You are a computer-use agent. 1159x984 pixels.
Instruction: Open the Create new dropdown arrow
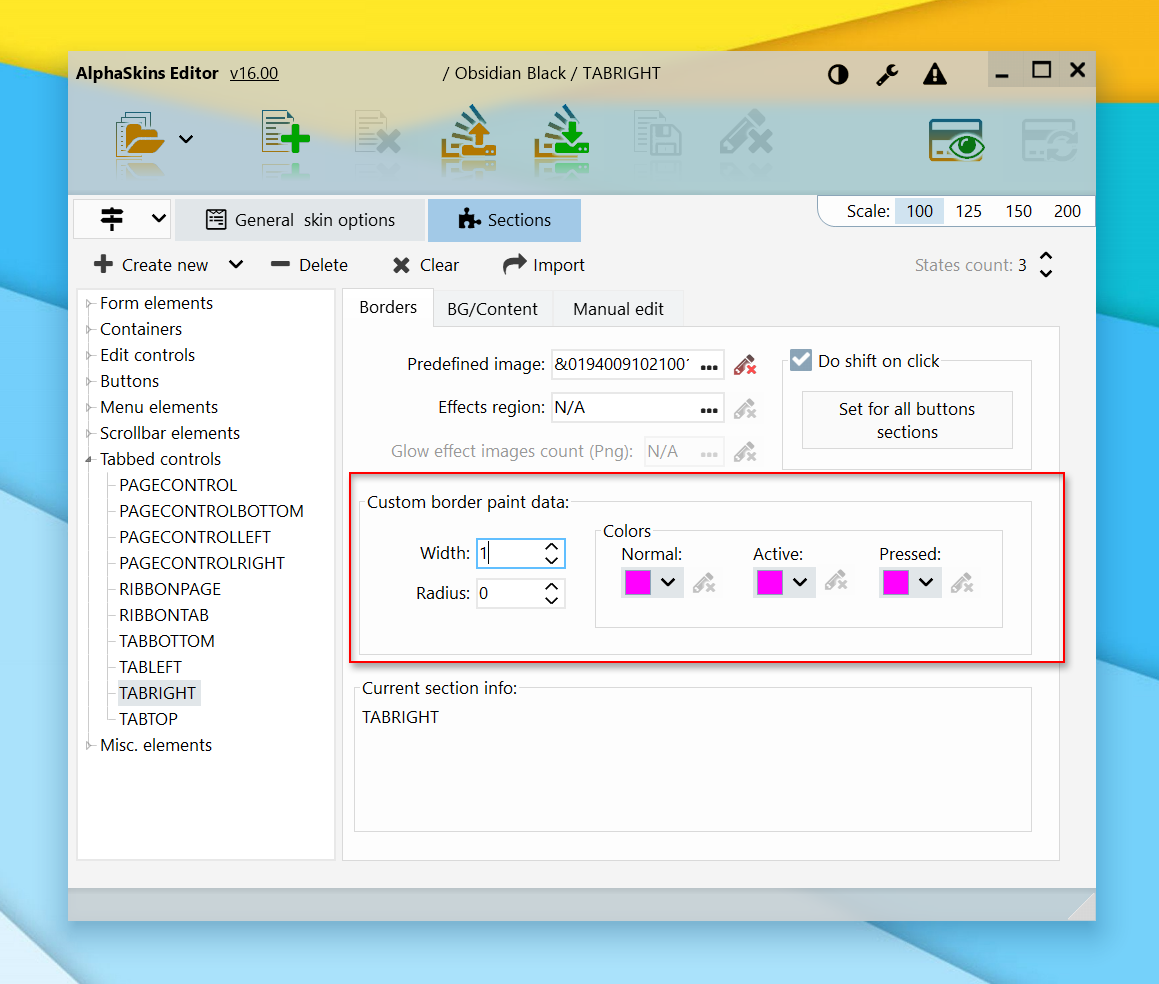236,264
